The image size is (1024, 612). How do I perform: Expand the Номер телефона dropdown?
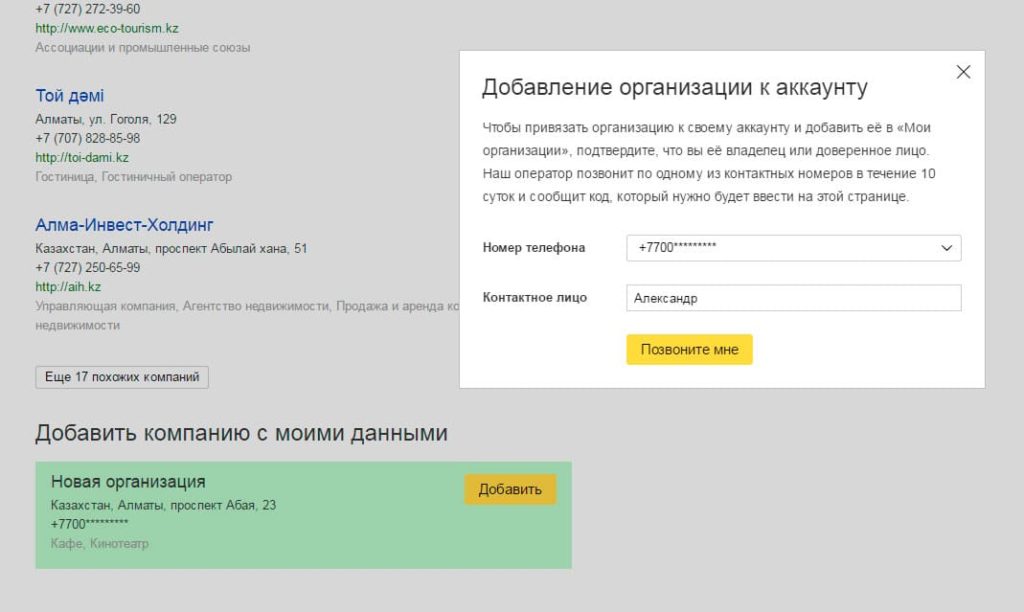coord(946,248)
